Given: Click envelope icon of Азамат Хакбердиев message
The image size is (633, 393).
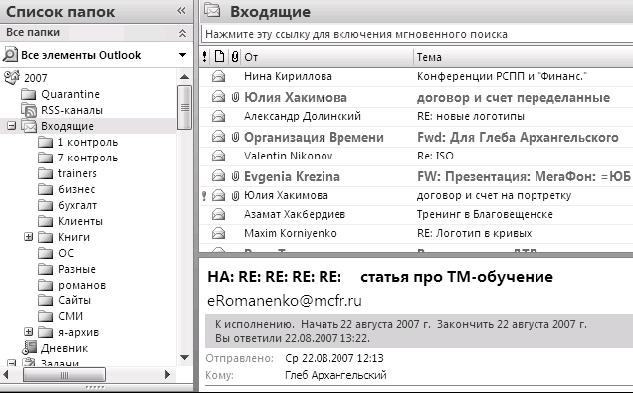Looking at the screenshot, I should 218,214.
